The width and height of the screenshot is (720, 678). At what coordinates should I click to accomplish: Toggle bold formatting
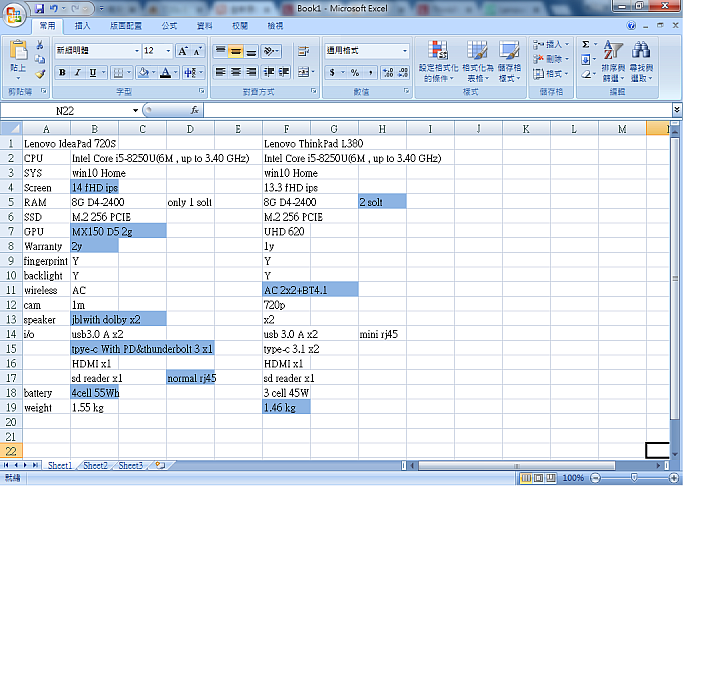62,72
